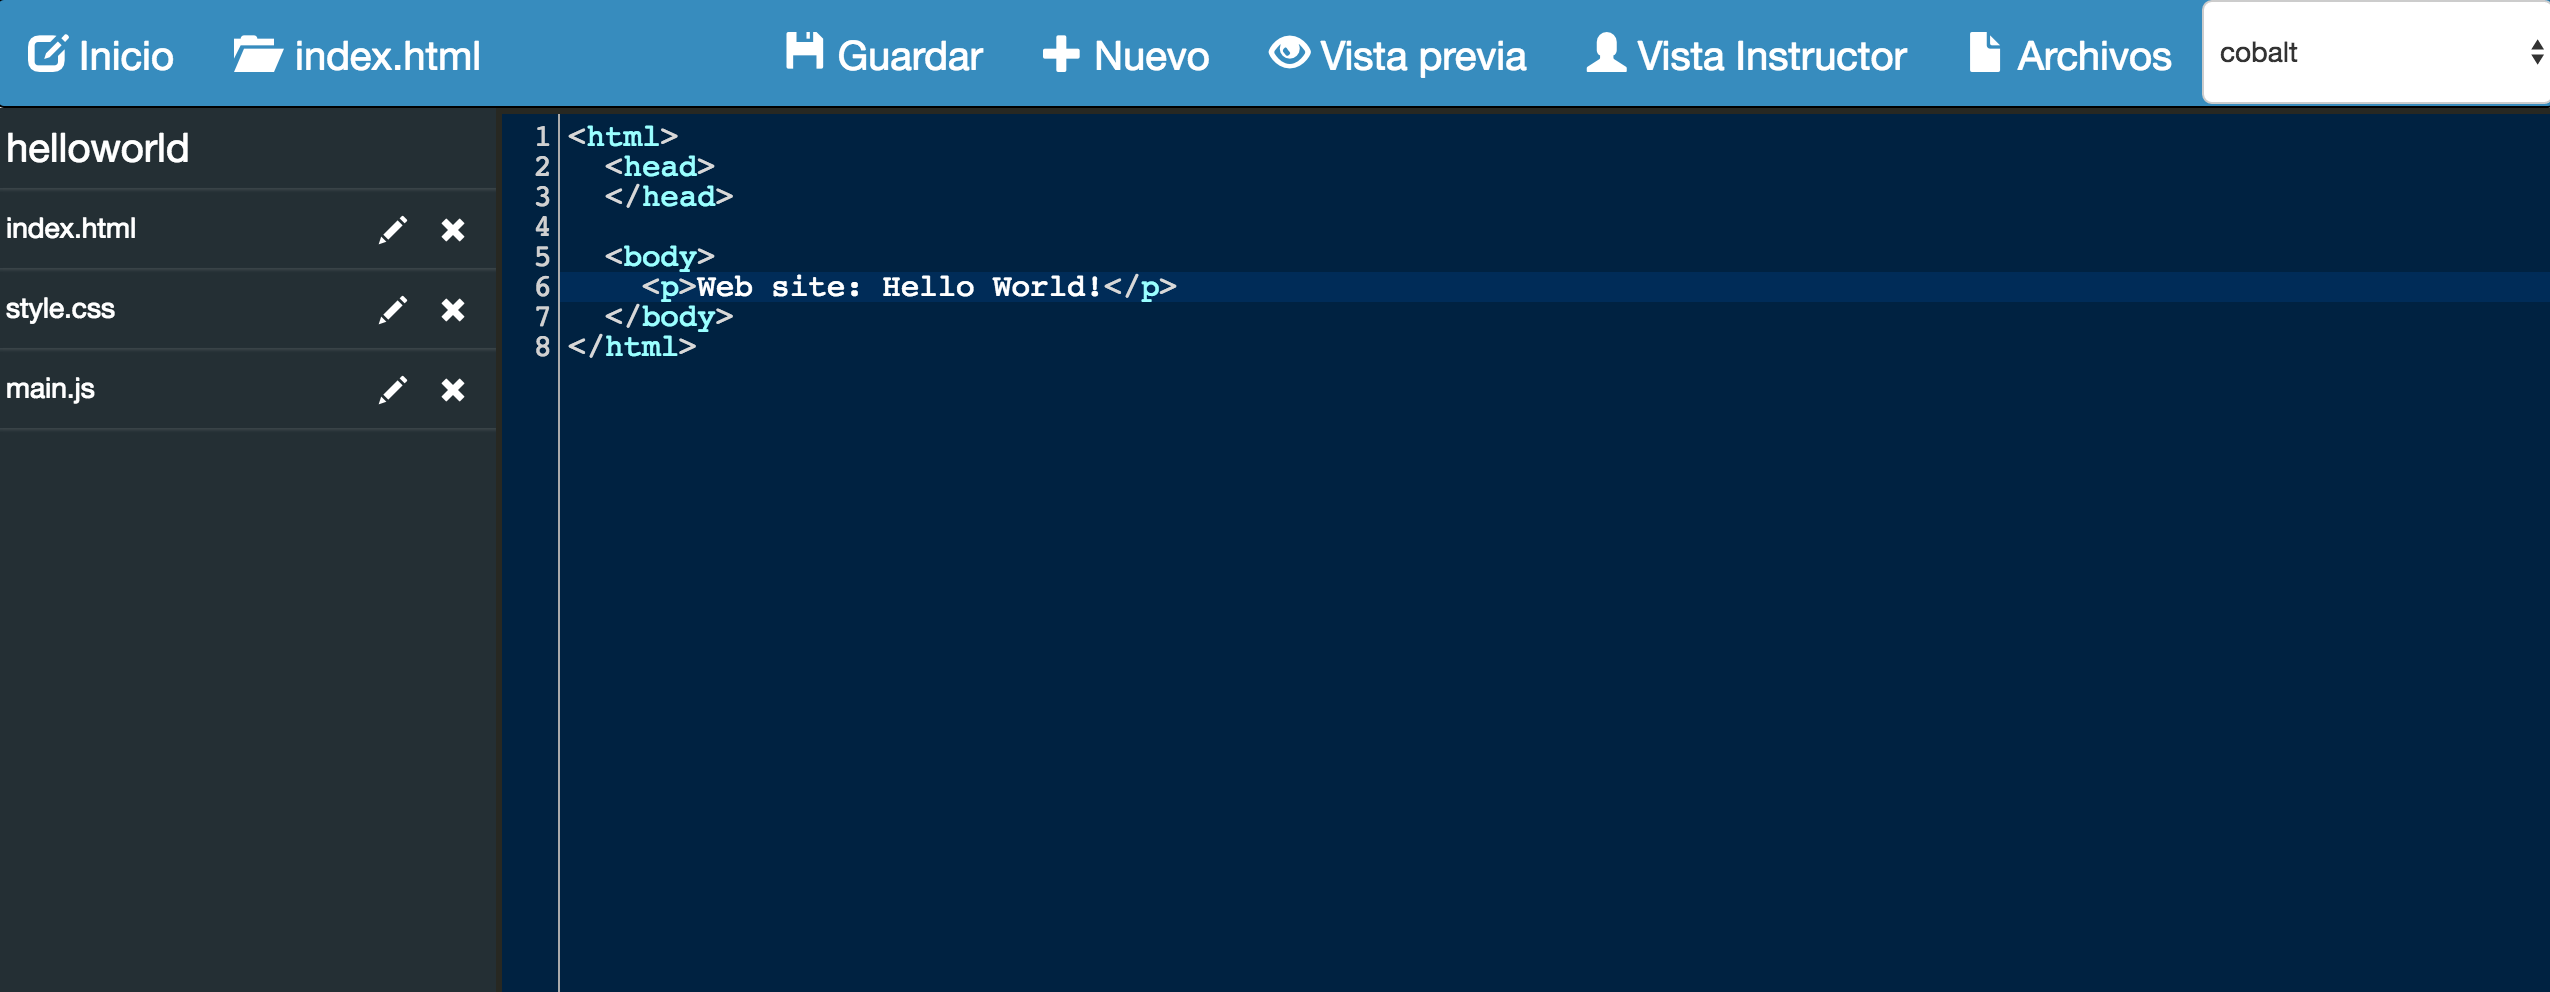
Task: Rename index.html with its pencil icon
Action: tap(393, 230)
